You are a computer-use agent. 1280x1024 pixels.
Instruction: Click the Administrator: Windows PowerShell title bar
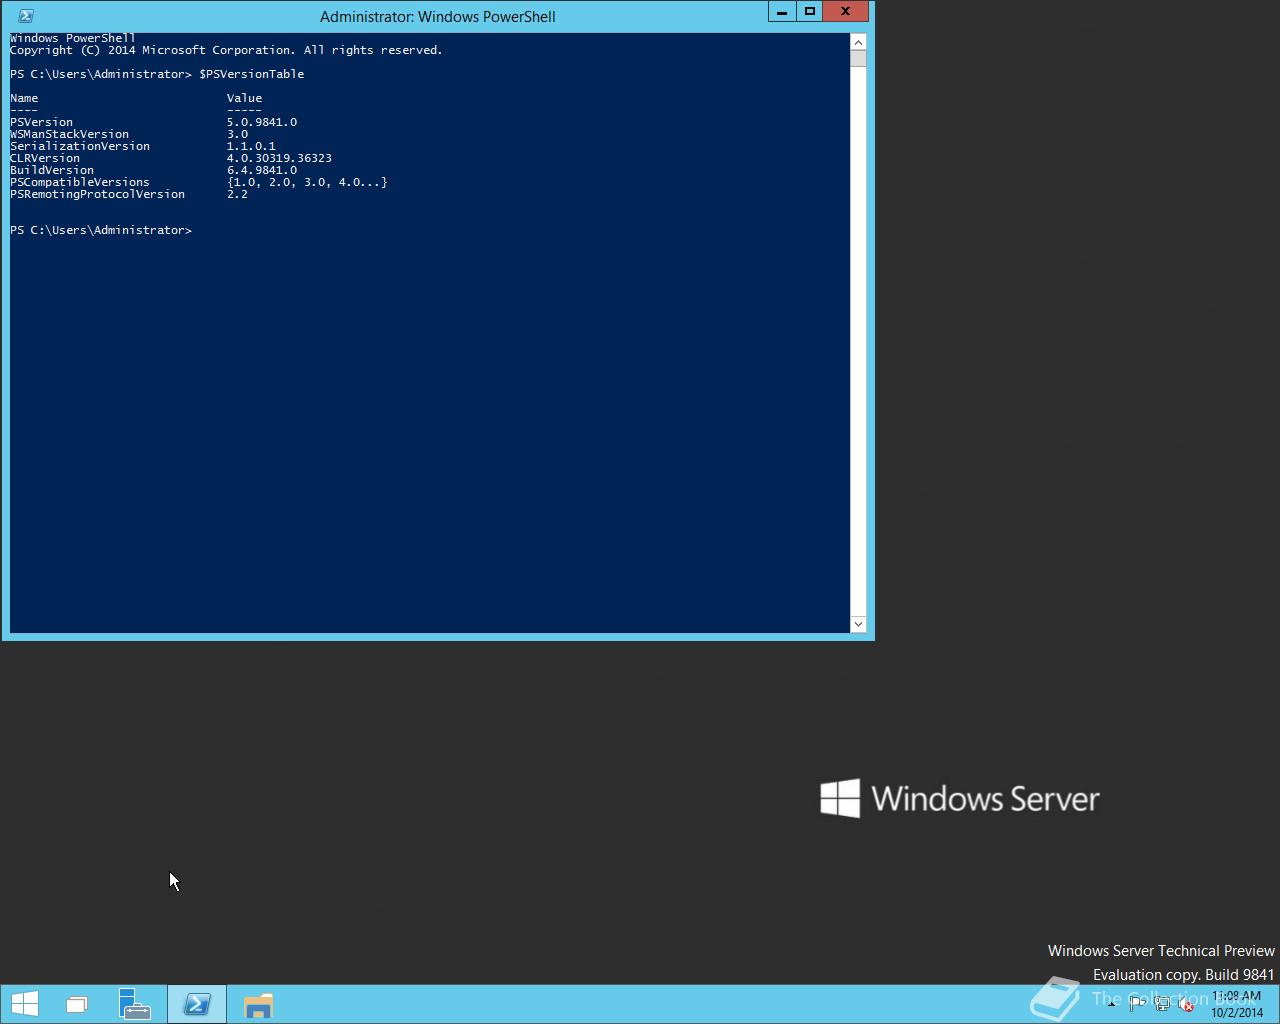pos(437,16)
